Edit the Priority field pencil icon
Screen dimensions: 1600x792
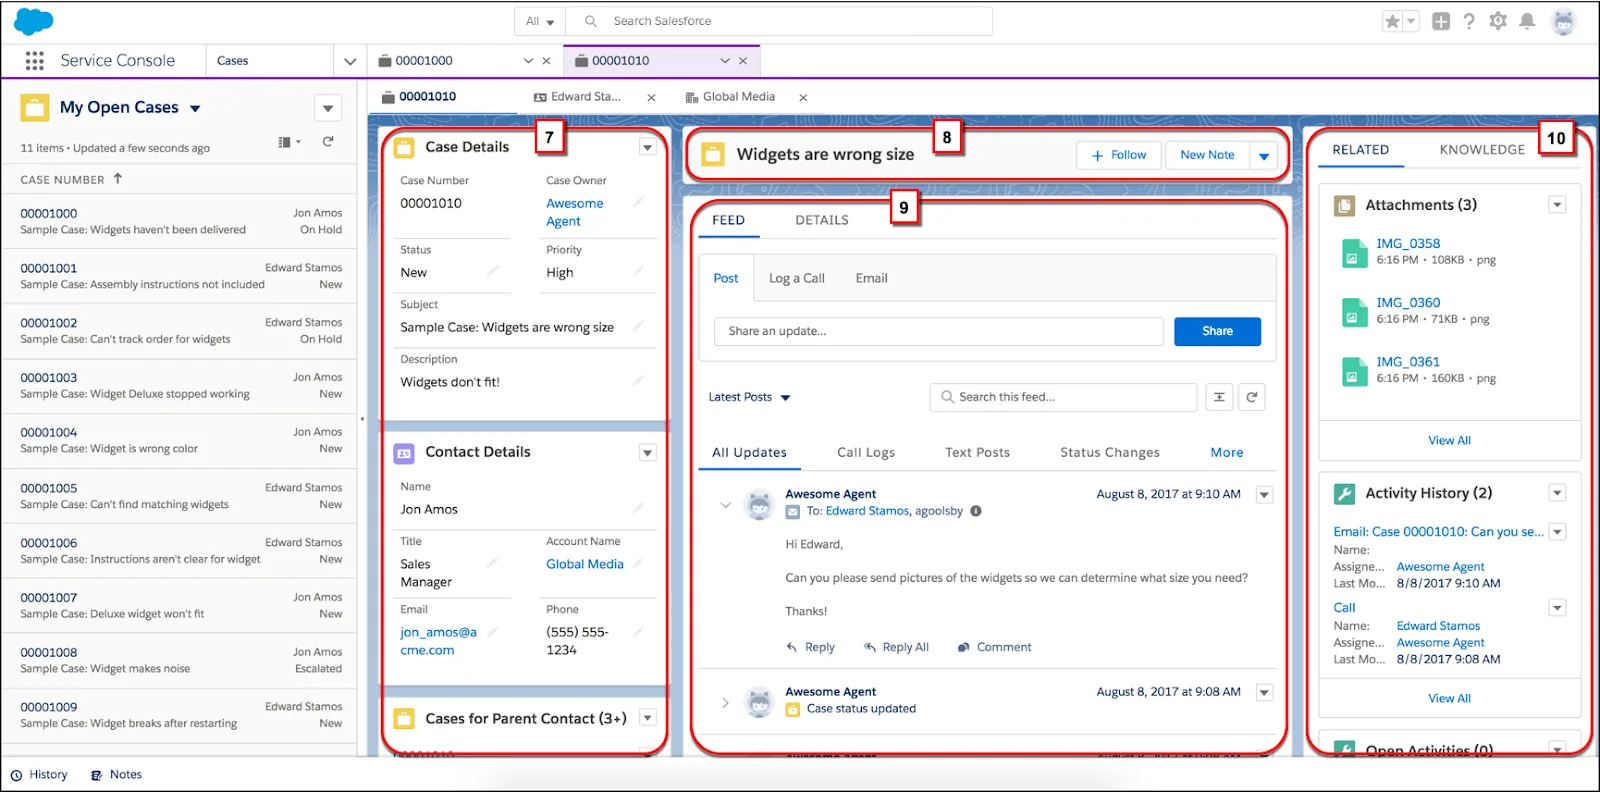point(639,271)
